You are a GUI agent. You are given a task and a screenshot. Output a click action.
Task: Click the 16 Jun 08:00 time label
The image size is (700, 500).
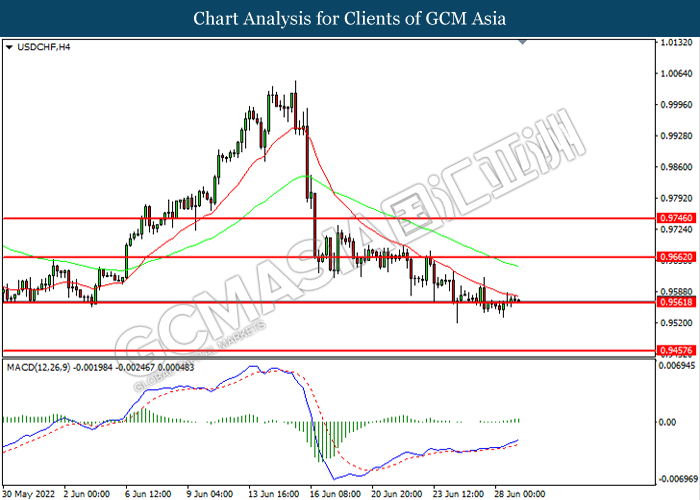(335, 494)
